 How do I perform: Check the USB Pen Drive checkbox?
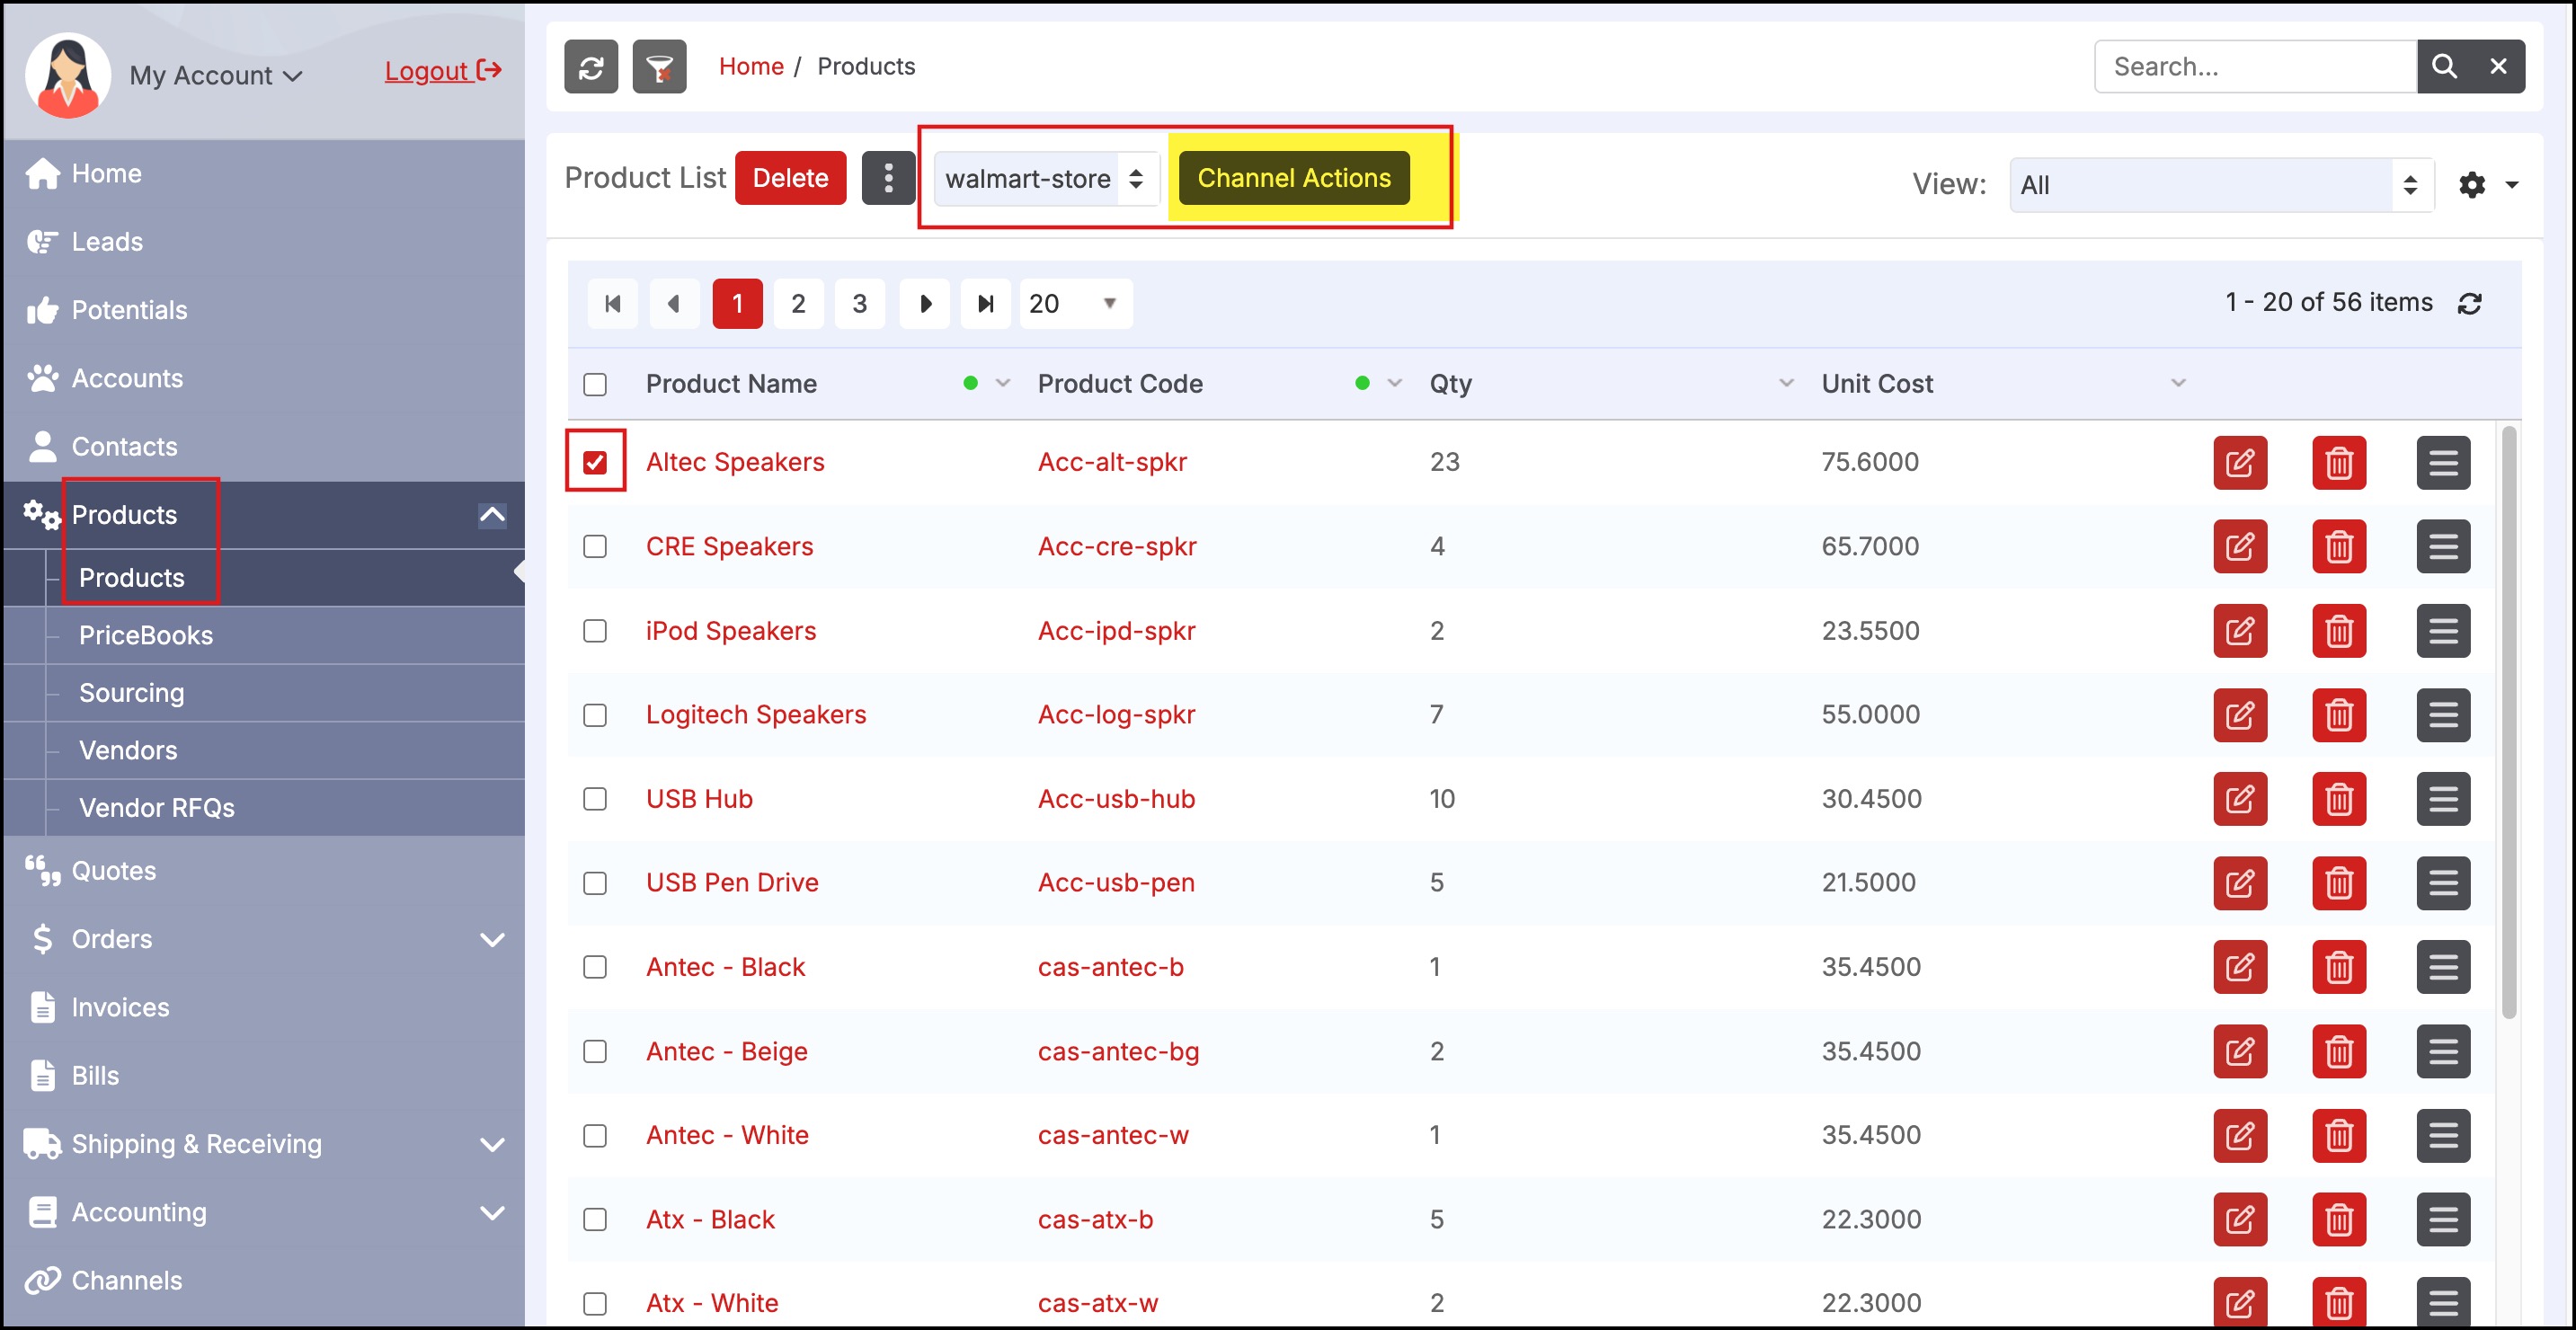click(595, 883)
